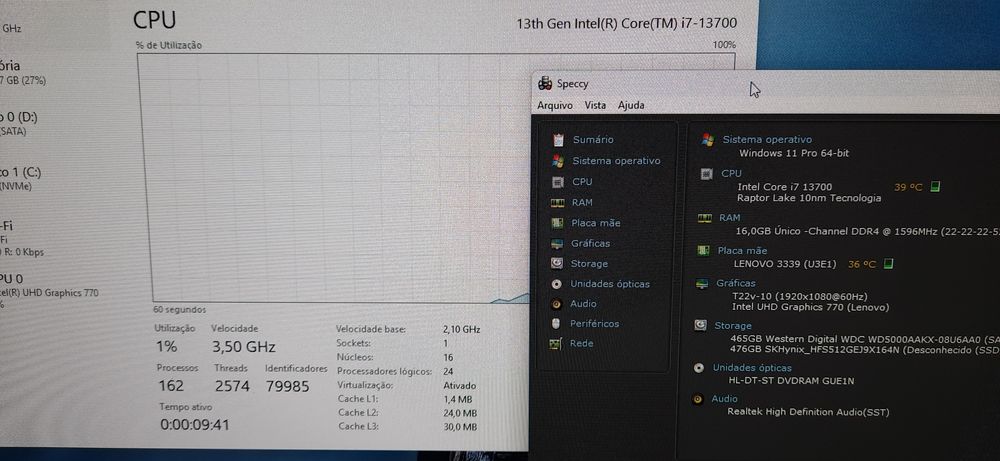
Task: Open the Sumário clipboard icon in Speccy
Action: [559, 140]
